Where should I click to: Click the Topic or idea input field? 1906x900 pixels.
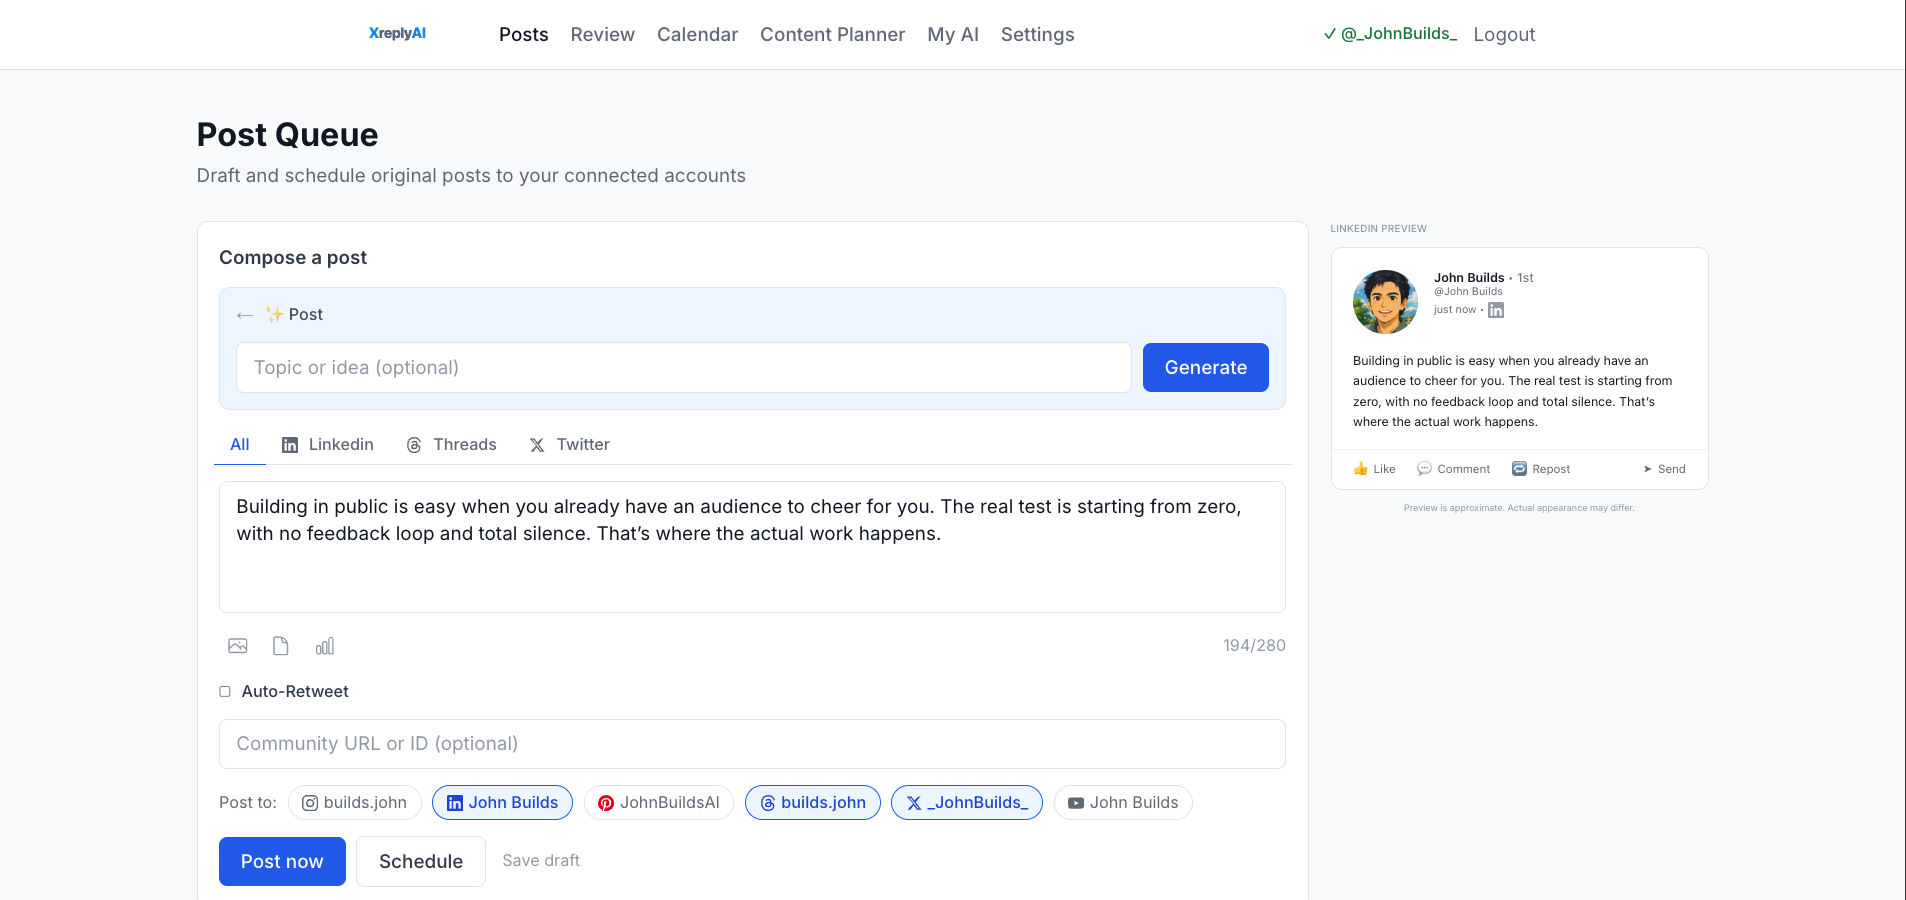[683, 368]
